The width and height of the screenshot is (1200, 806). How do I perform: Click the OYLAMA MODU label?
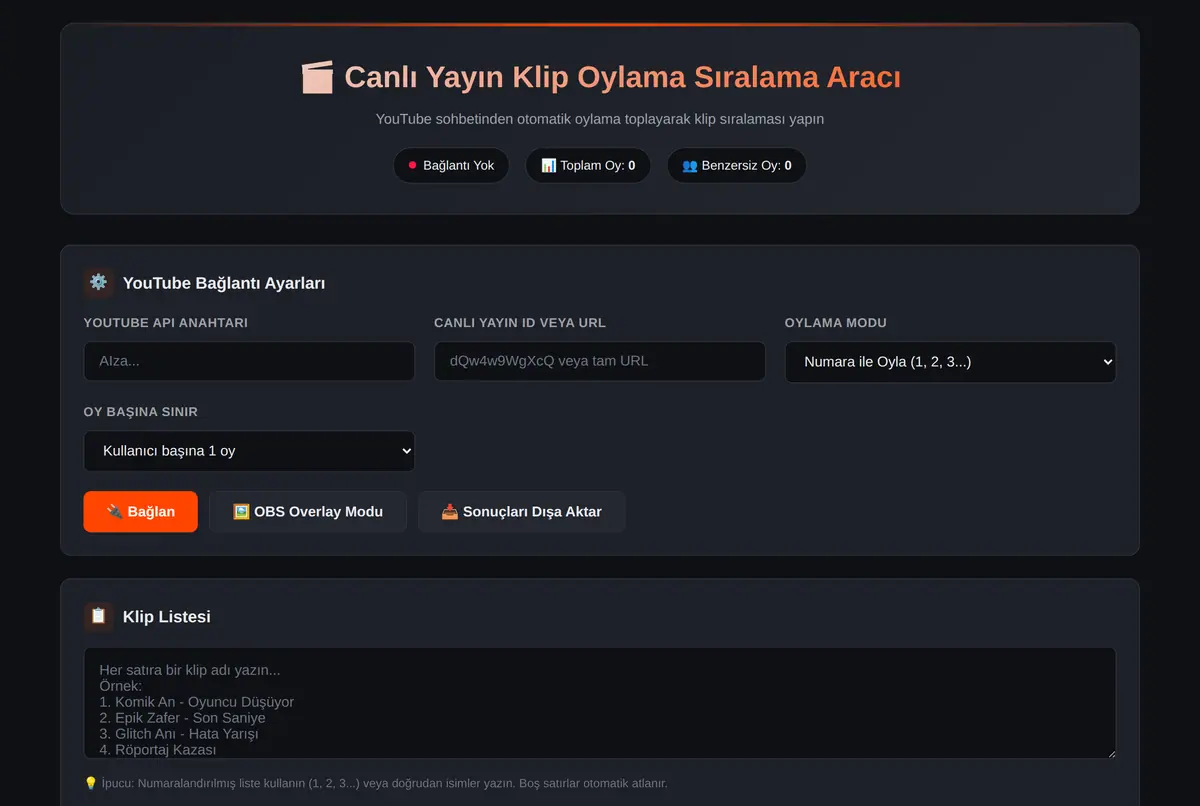coord(836,323)
